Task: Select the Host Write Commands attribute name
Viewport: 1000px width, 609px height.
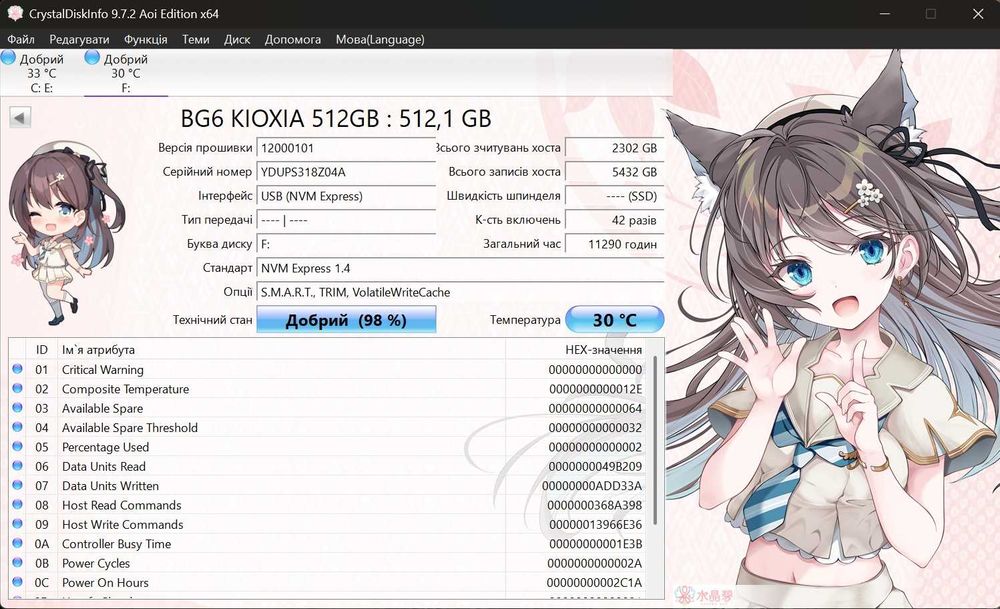Action: click(122, 525)
